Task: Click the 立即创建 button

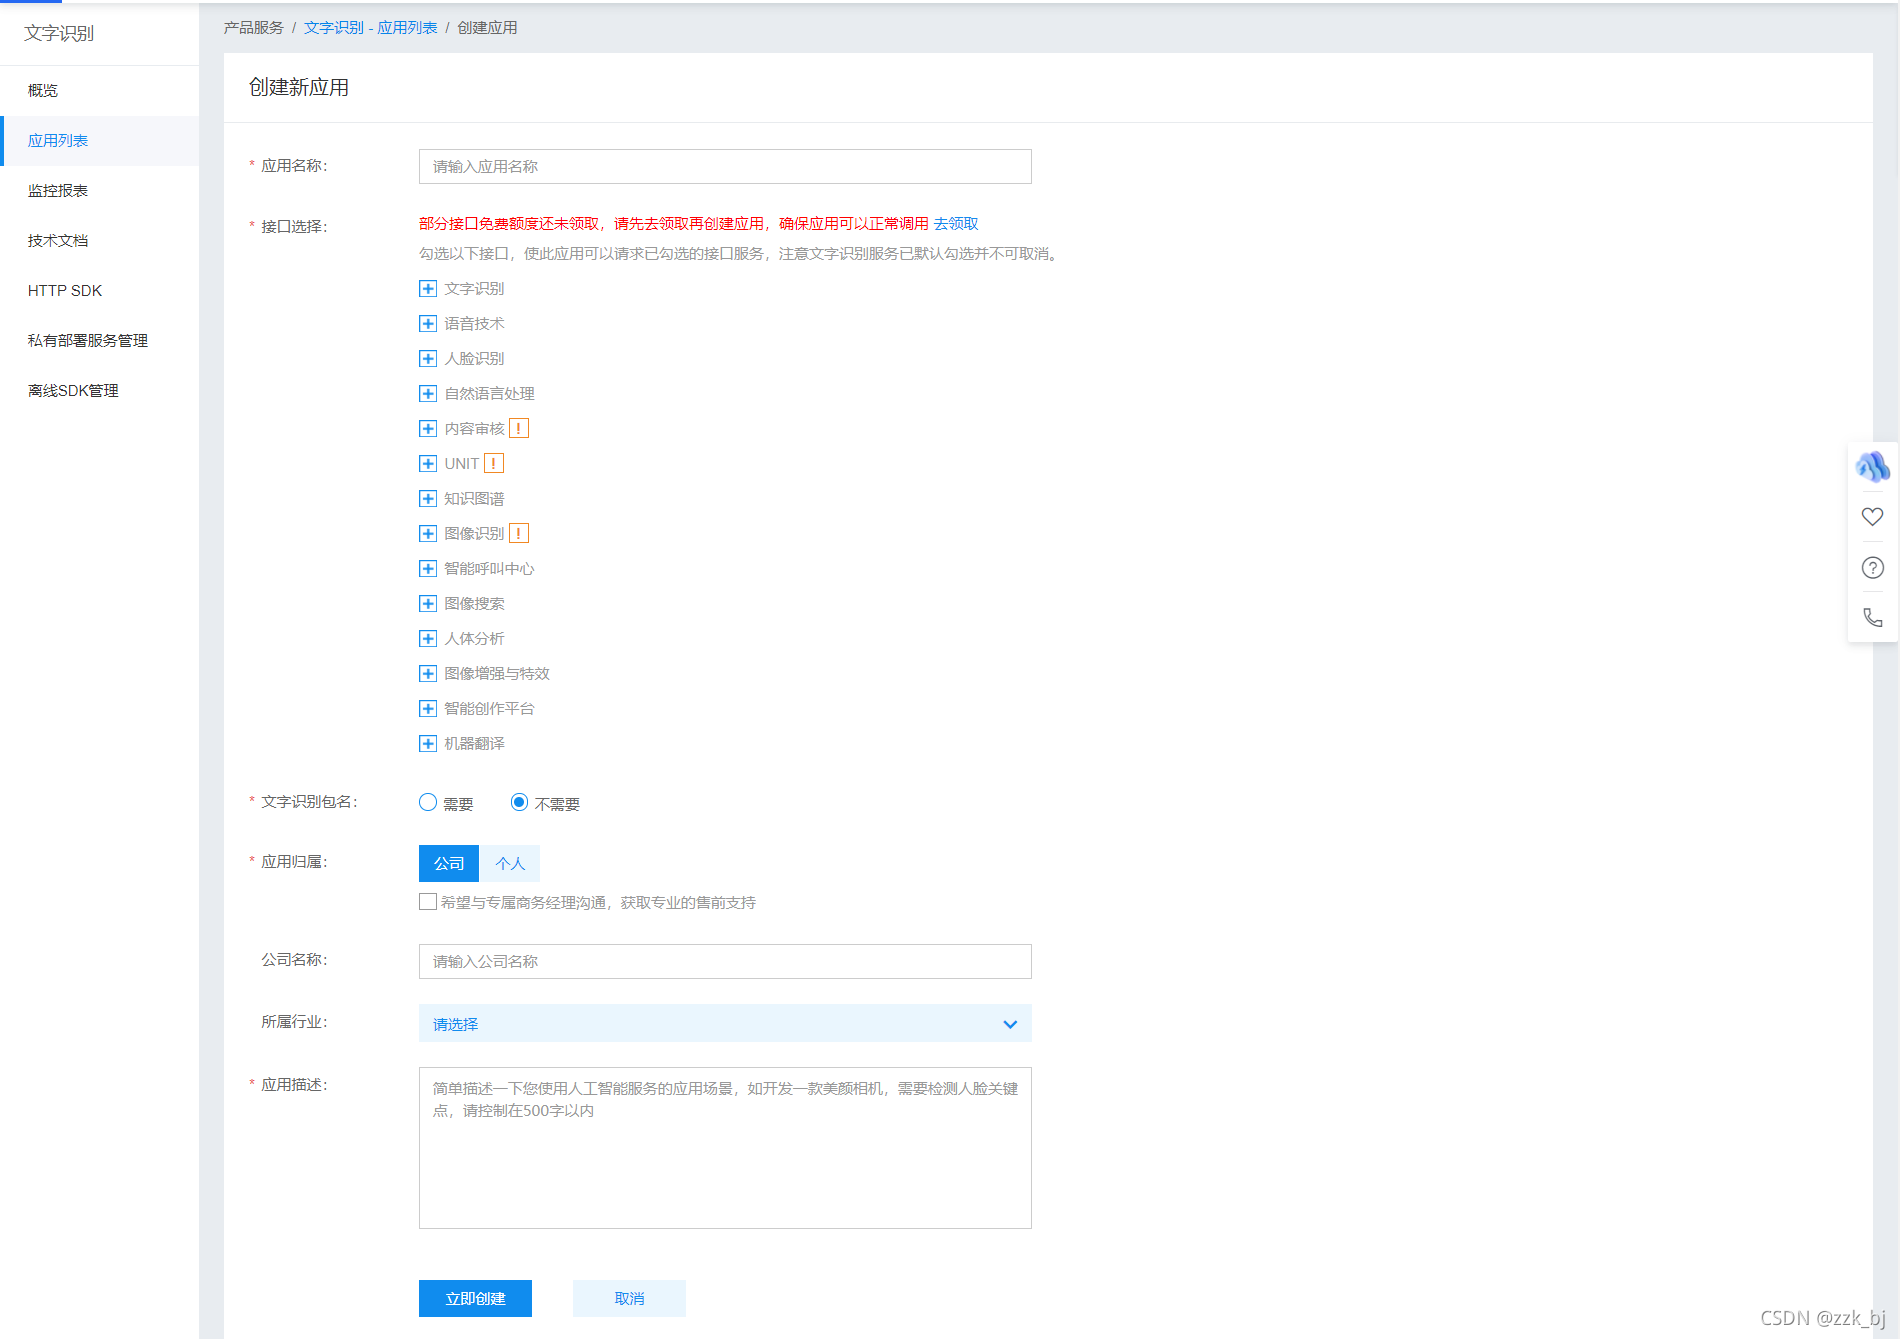Action: (475, 1298)
